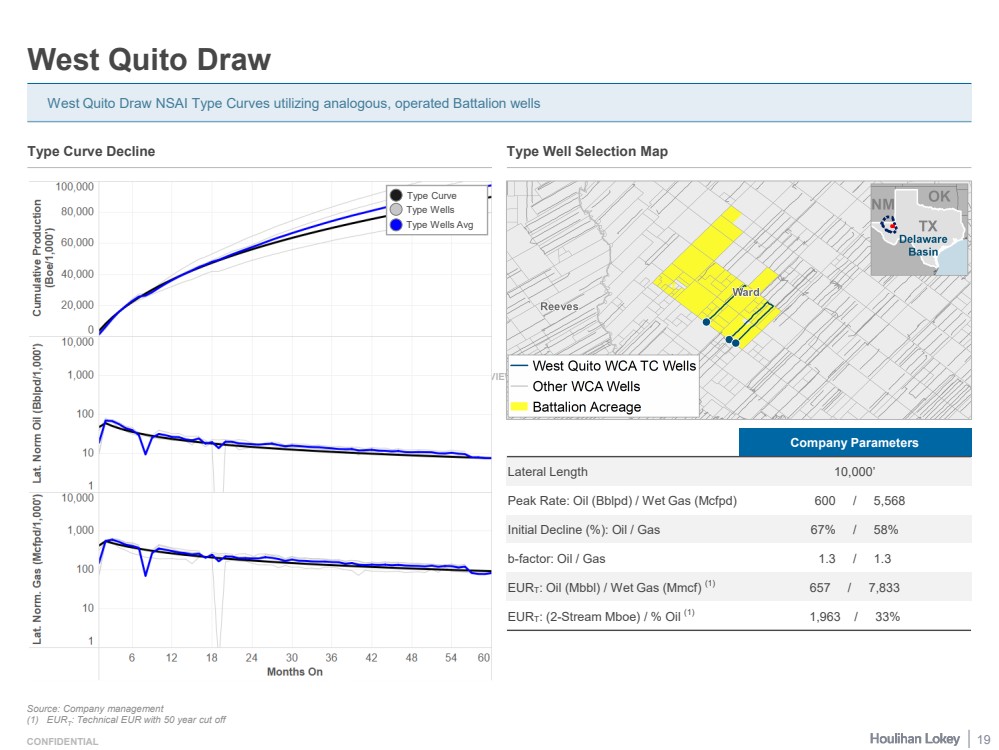Click the Houlihan Lokey logo
This screenshot has width=999, height=750.
(914, 738)
